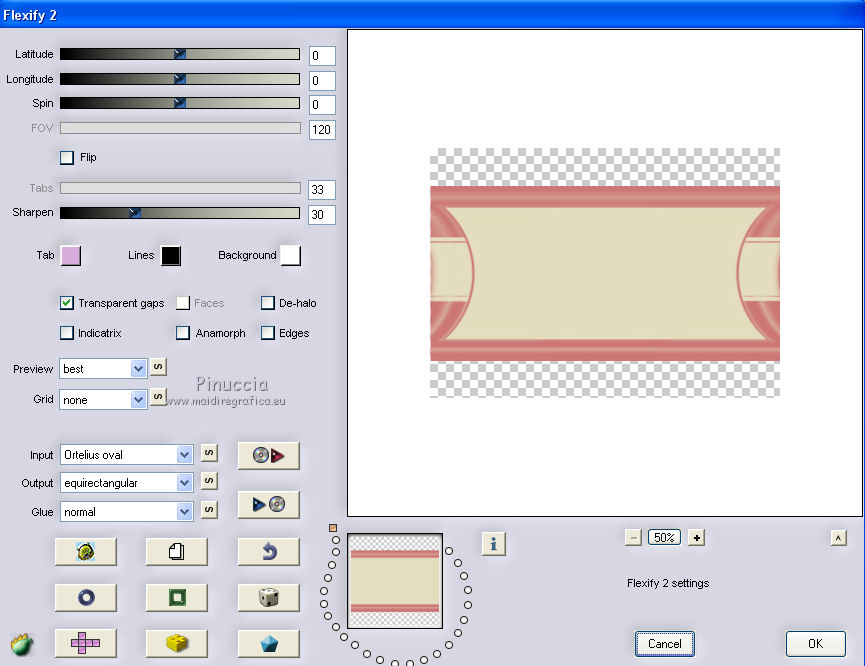This screenshot has width=865, height=666.
Task: Click the Sharpen value field showing 30
Action: (322, 215)
